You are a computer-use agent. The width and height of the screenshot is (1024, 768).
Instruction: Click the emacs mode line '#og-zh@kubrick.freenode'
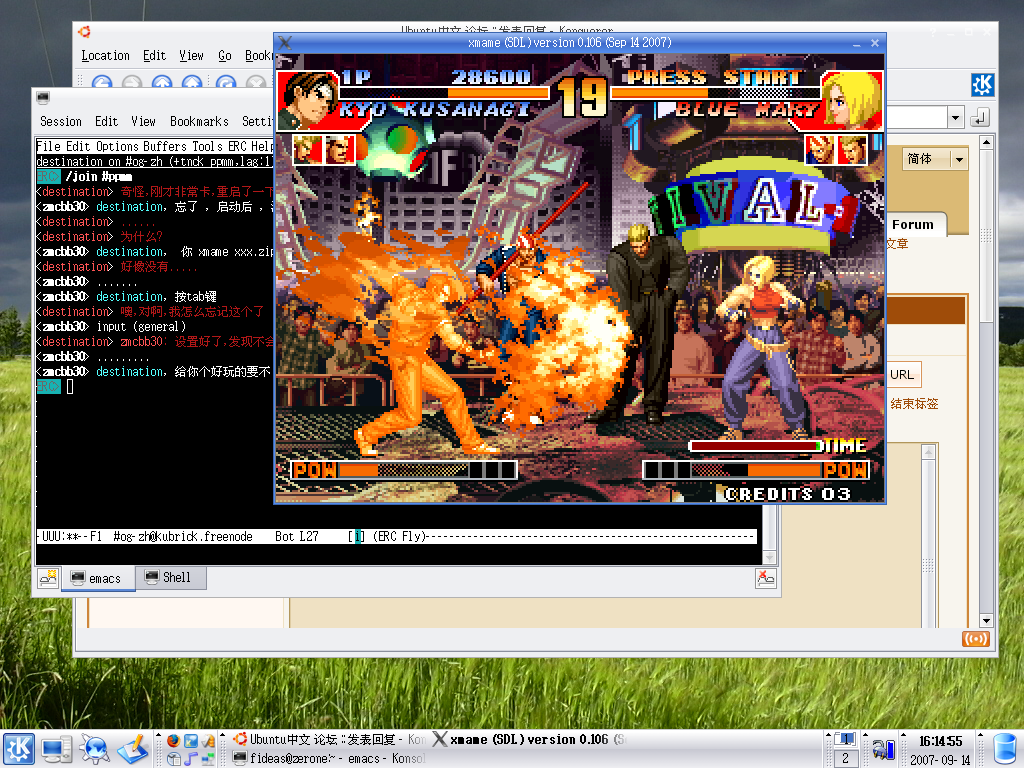(x=183, y=536)
